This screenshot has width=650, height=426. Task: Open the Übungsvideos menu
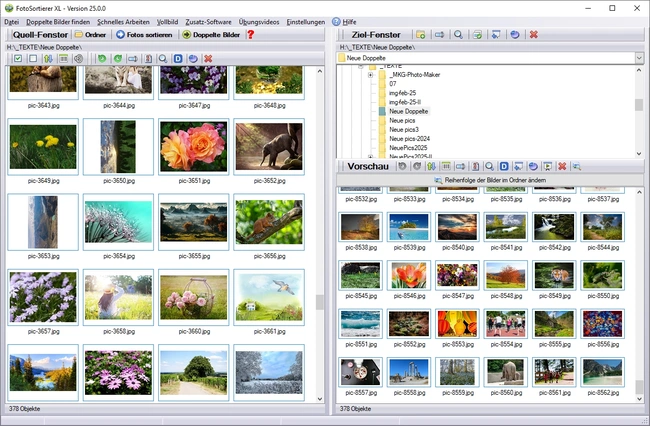coord(259,22)
